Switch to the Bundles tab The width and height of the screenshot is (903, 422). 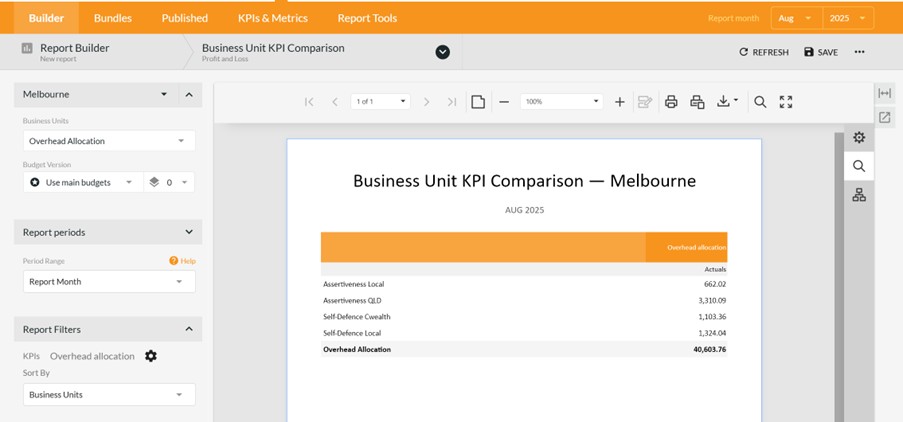point(113,18)
